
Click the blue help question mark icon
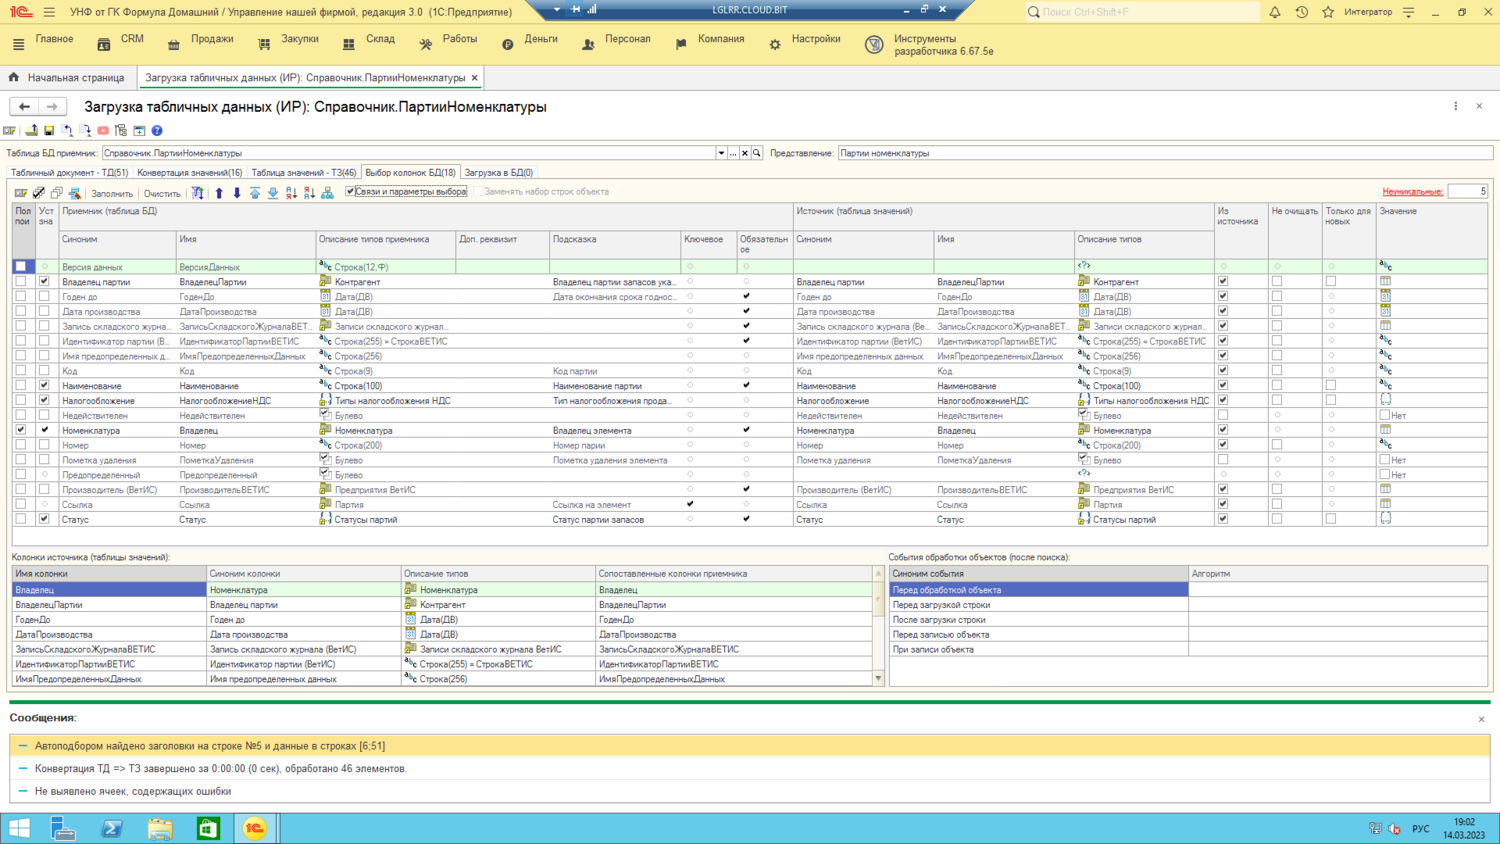[157, 131]
